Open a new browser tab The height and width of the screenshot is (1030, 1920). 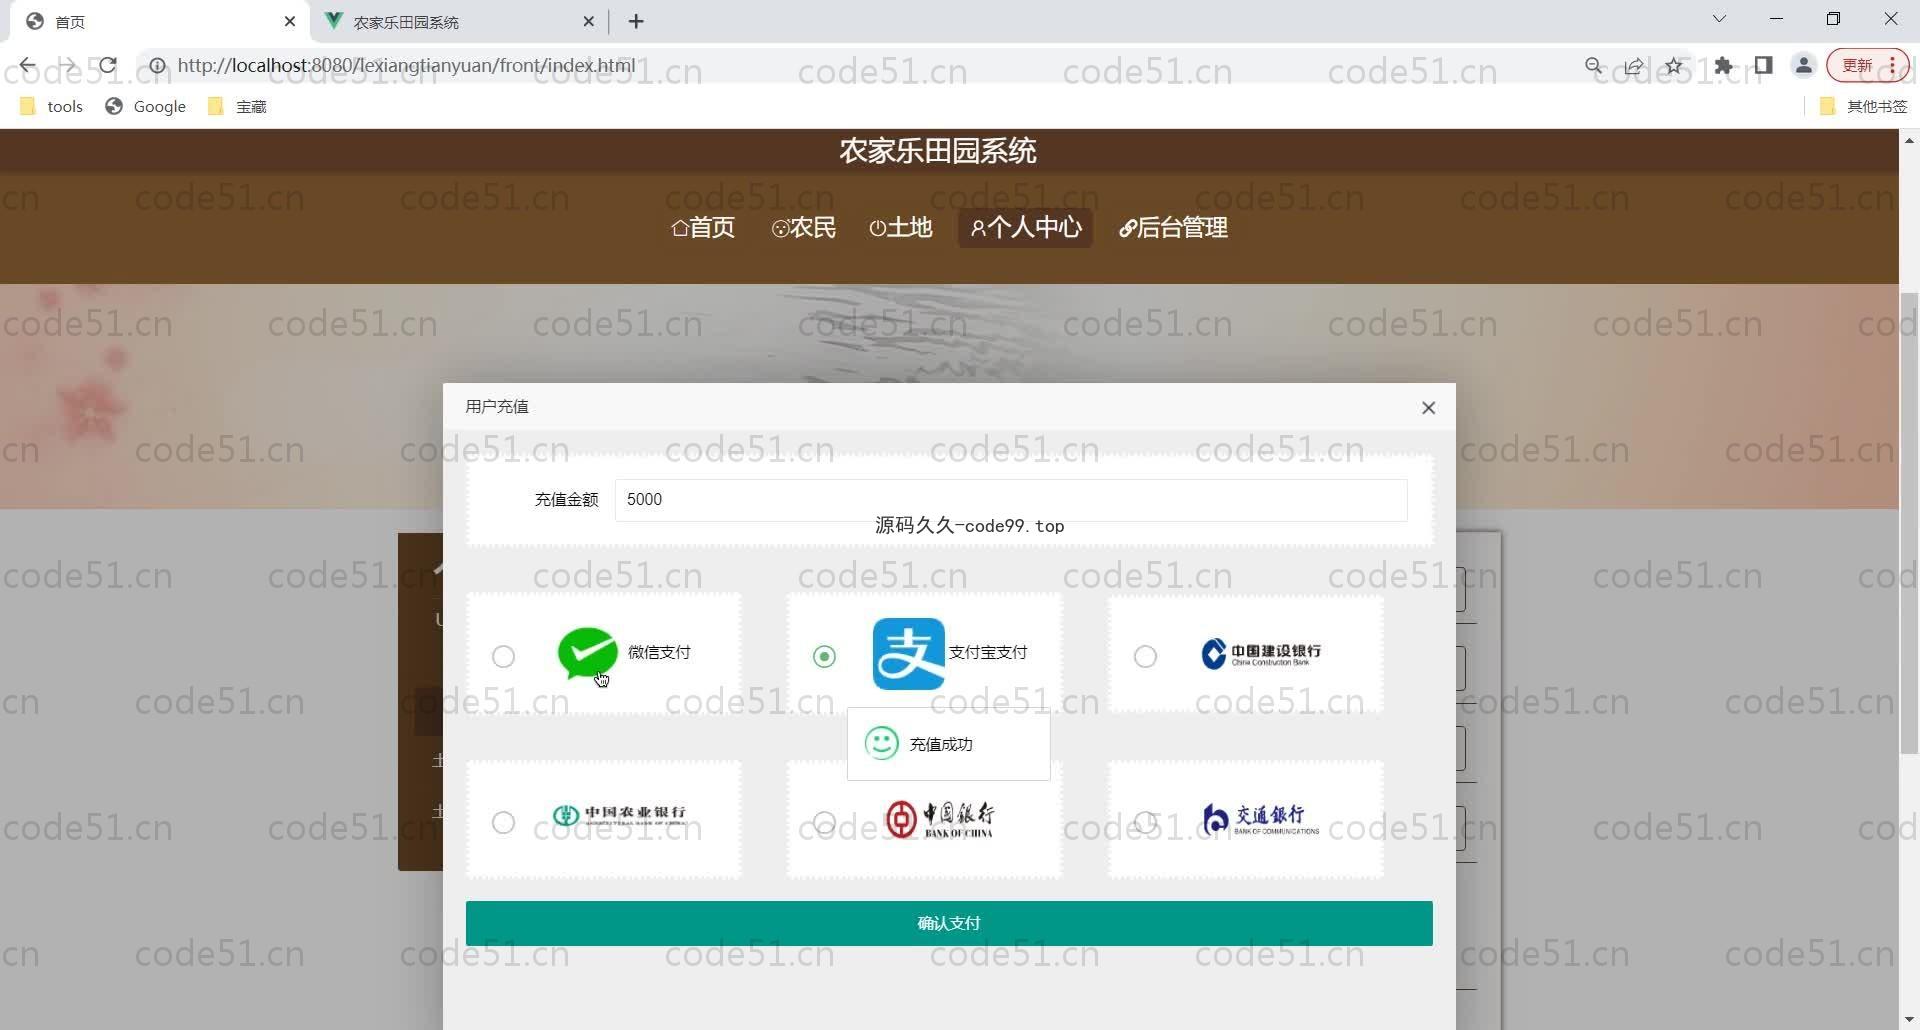click(x=636, y=21)
